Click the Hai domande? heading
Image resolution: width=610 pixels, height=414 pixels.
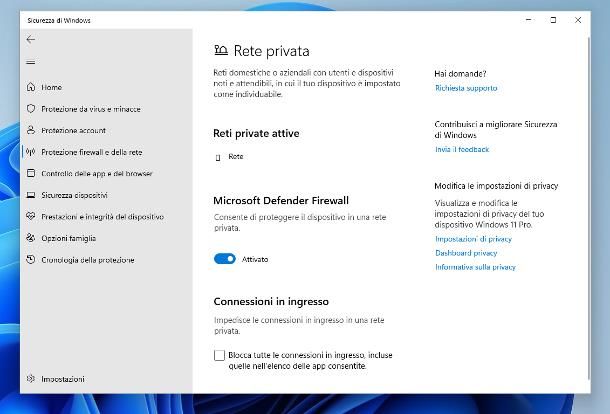pyautogui.click(x=460, y=74)
